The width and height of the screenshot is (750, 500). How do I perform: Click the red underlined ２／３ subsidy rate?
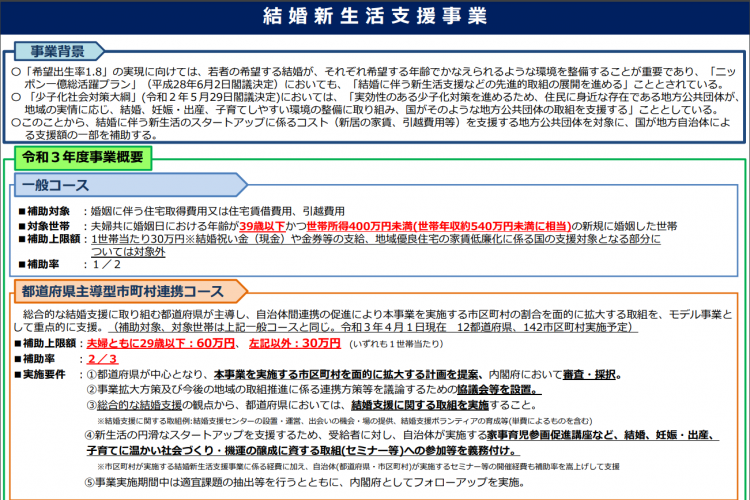pyautogui.click(x=103, y=358)
